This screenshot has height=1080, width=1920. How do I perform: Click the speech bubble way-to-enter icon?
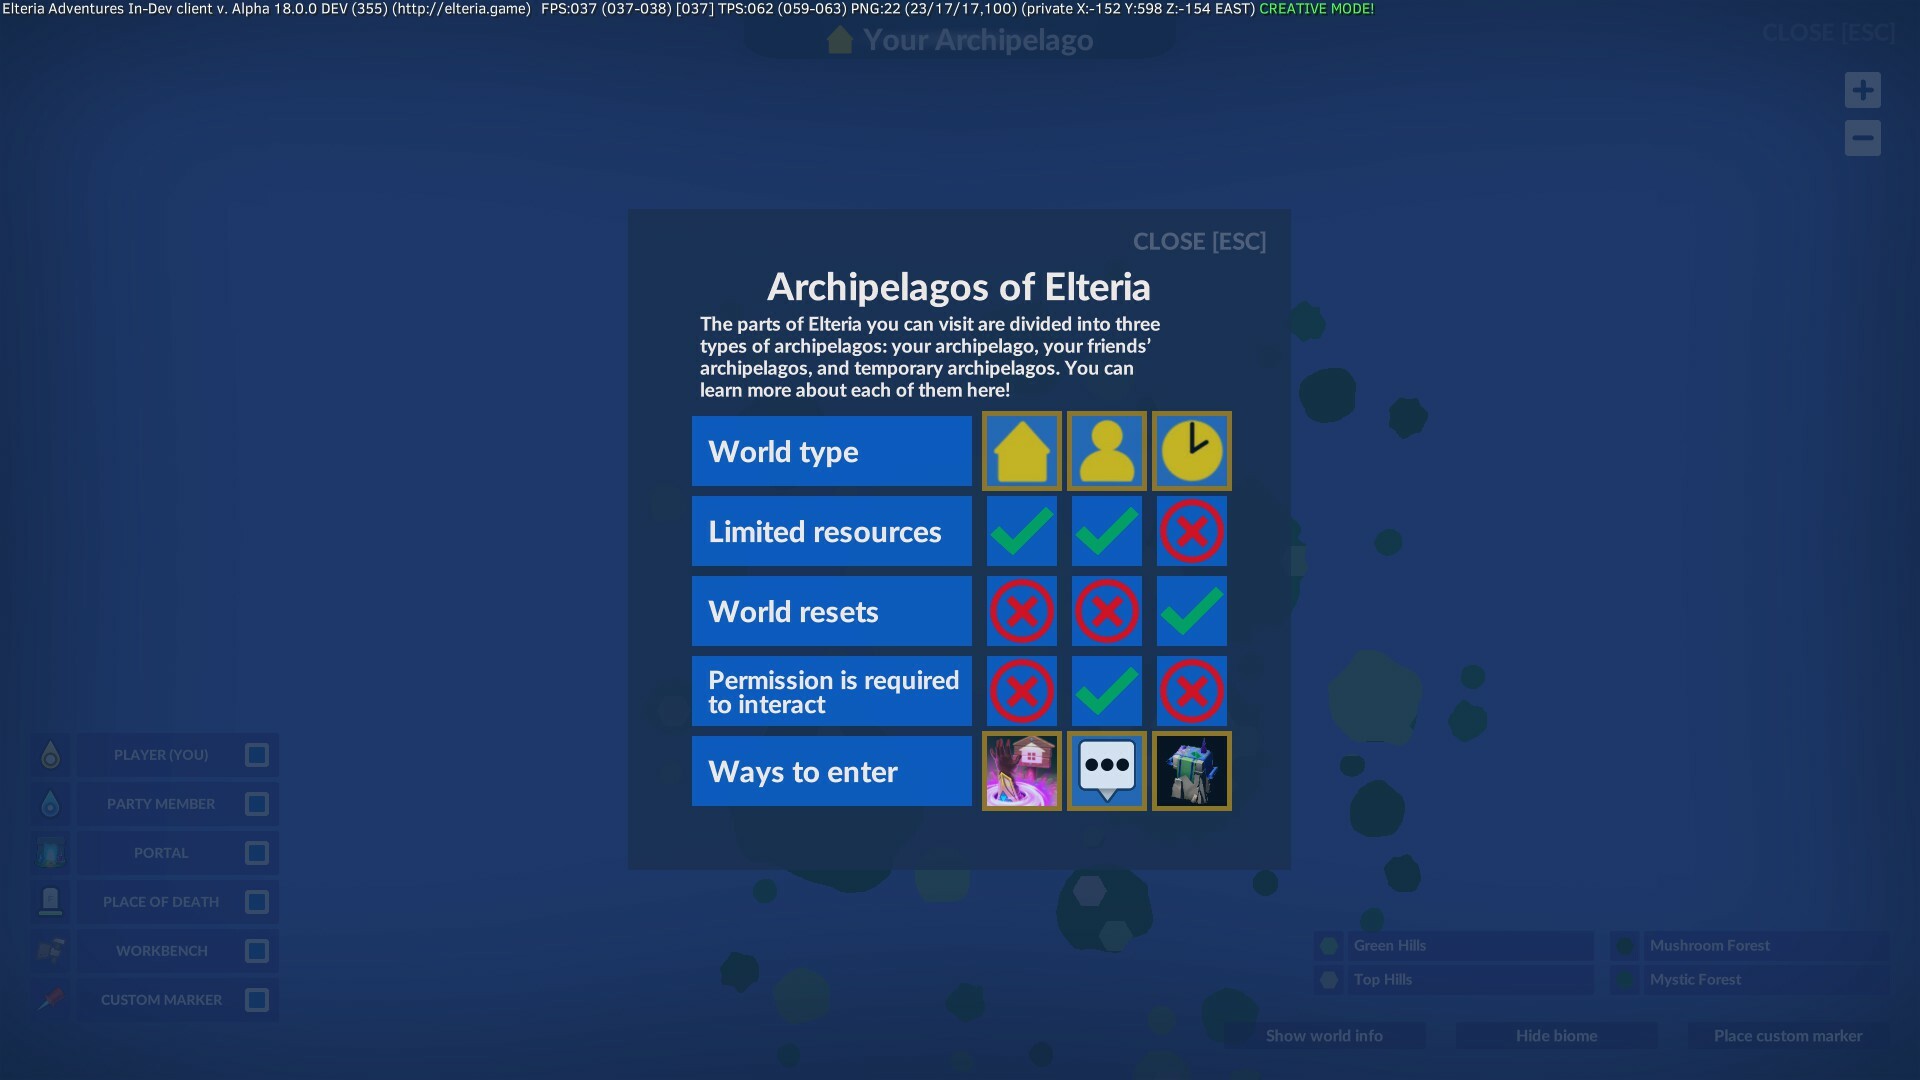pos(1106,771)
